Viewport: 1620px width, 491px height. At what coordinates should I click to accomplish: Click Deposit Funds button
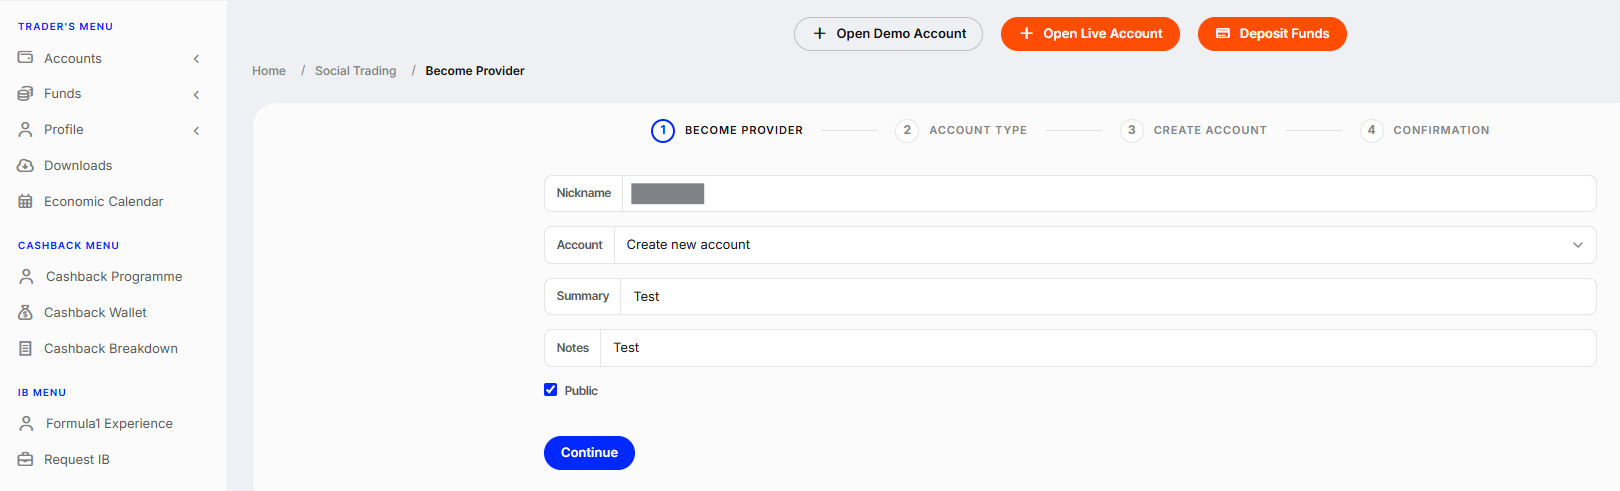(x=1272, y=34)
